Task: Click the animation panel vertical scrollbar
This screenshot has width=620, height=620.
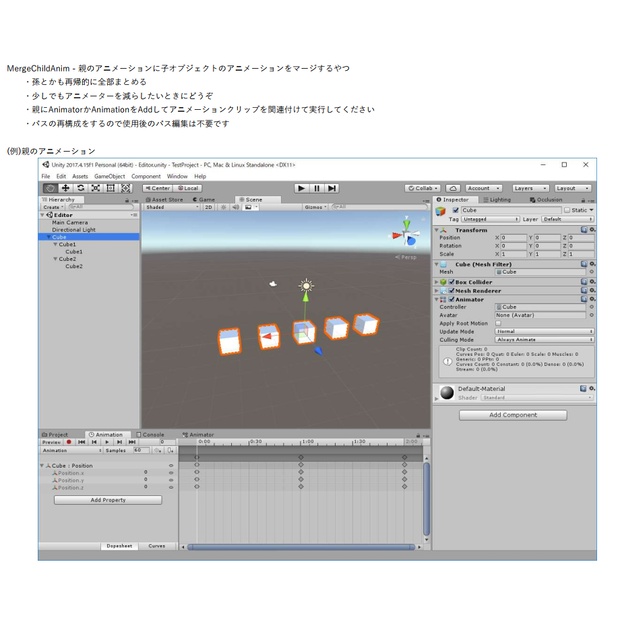Action: [426, 499]
